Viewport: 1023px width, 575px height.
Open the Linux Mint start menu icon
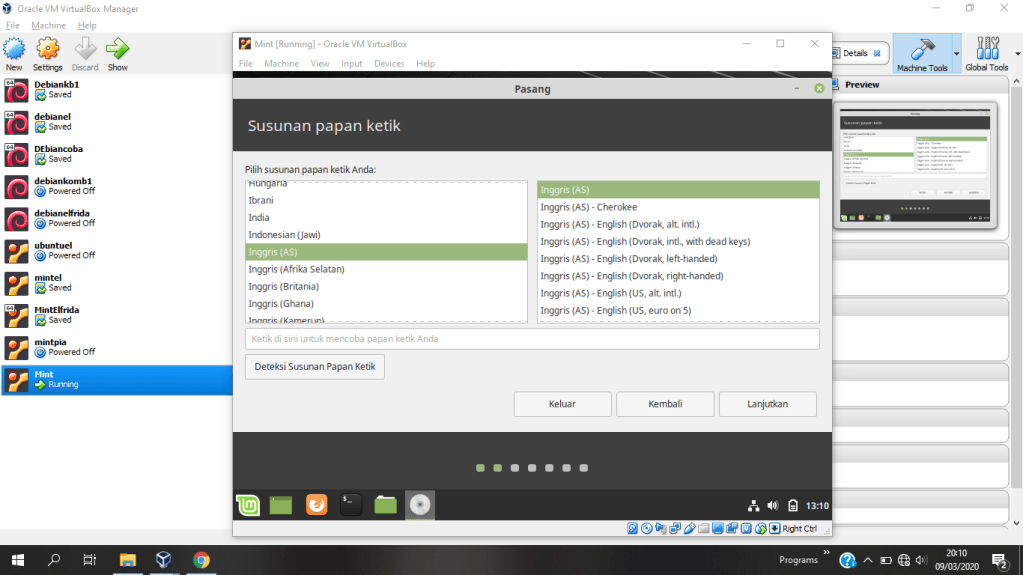click(248, 505)
